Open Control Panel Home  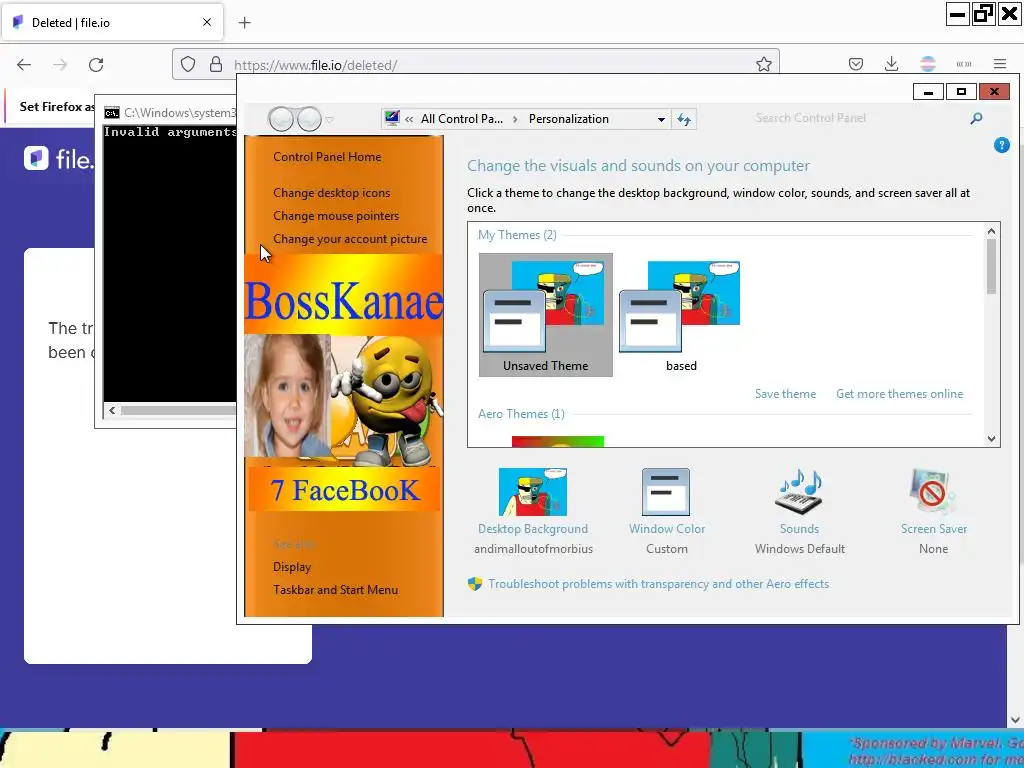click(x=327, y=157)
